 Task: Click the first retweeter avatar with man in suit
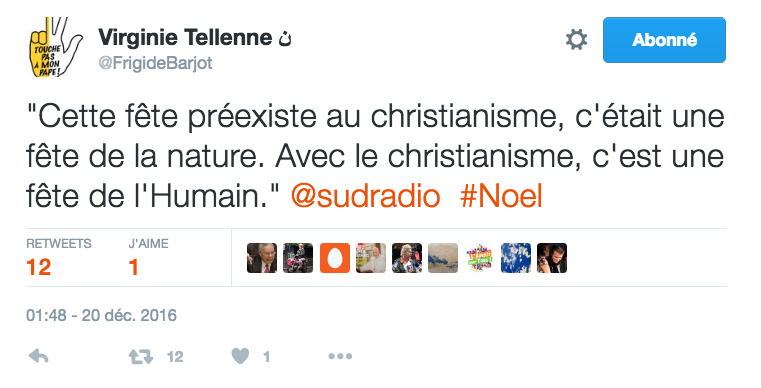[262, 258]
